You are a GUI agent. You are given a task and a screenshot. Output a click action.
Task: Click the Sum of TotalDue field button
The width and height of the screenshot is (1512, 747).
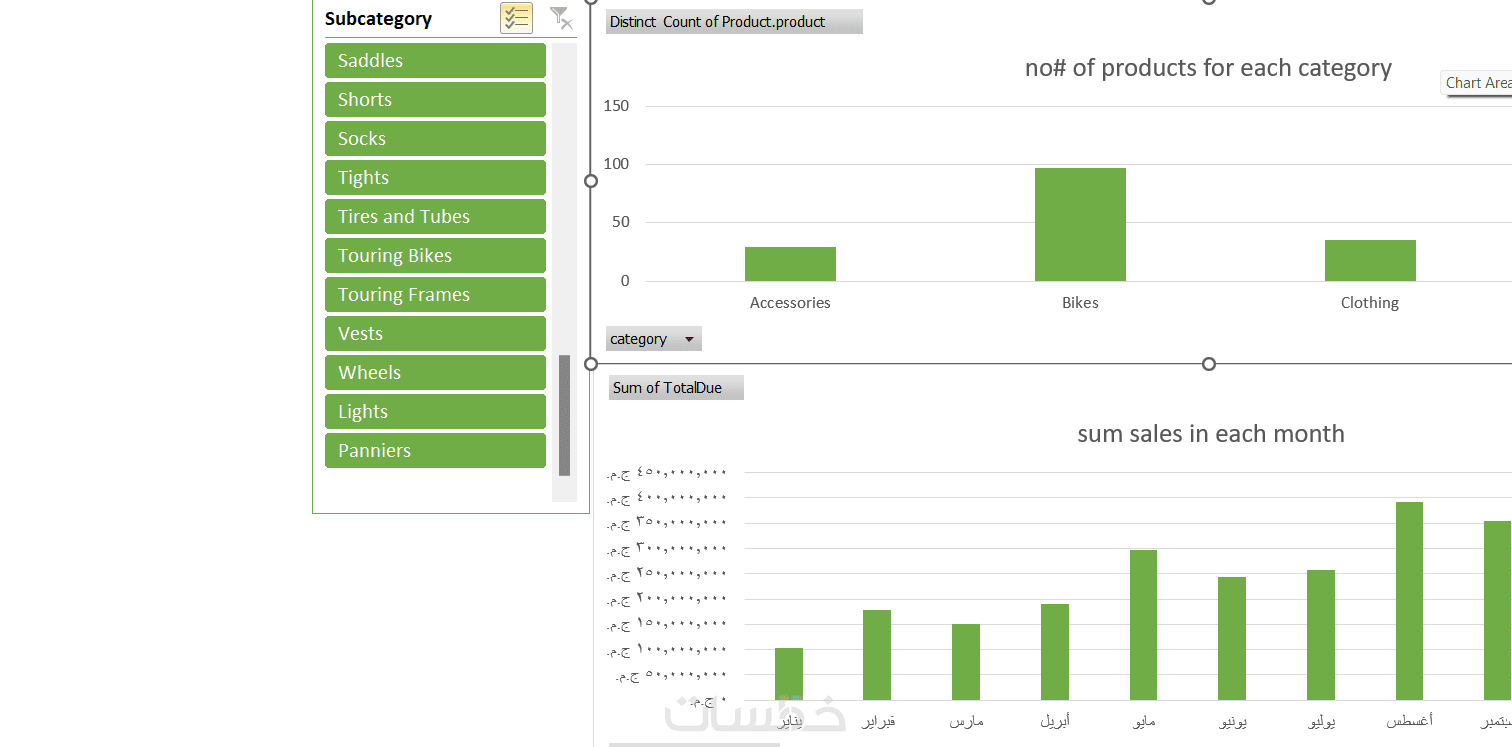[x=675, y=388]
